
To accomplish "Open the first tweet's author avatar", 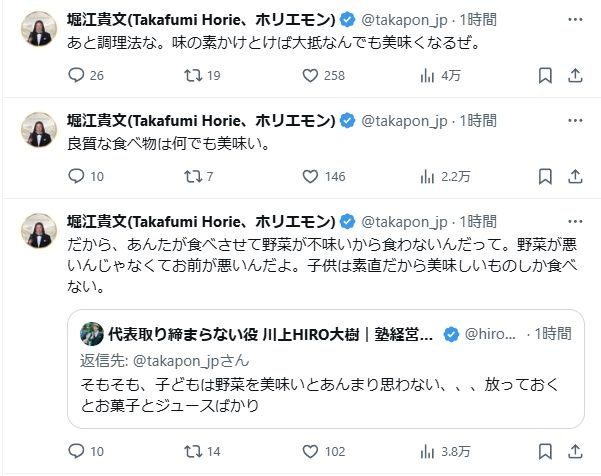I will pos(39,29).
